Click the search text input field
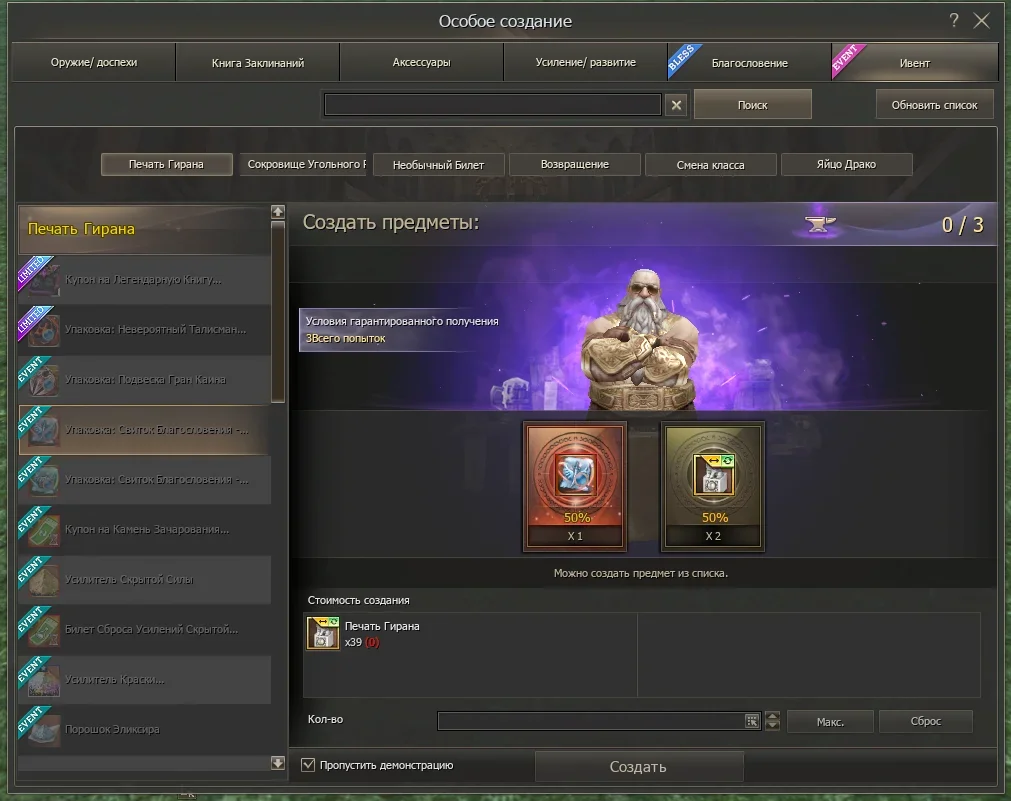Image resolution: width=1011 pixels, height=801 pixels. click(x=493, y=104)
